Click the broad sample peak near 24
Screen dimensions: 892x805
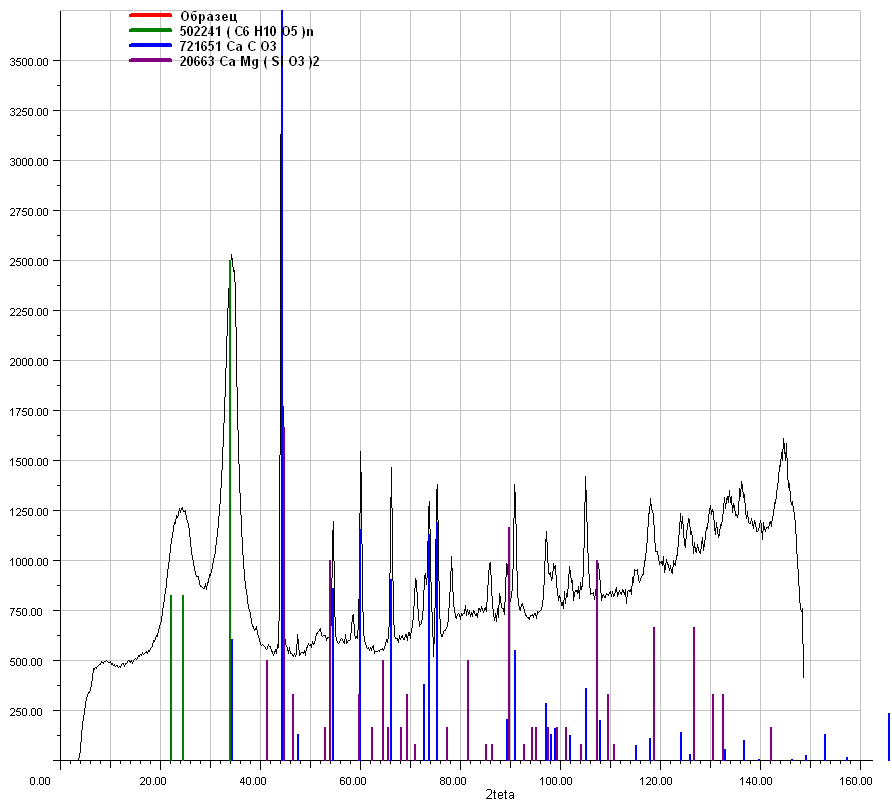[x=181, y=509]
